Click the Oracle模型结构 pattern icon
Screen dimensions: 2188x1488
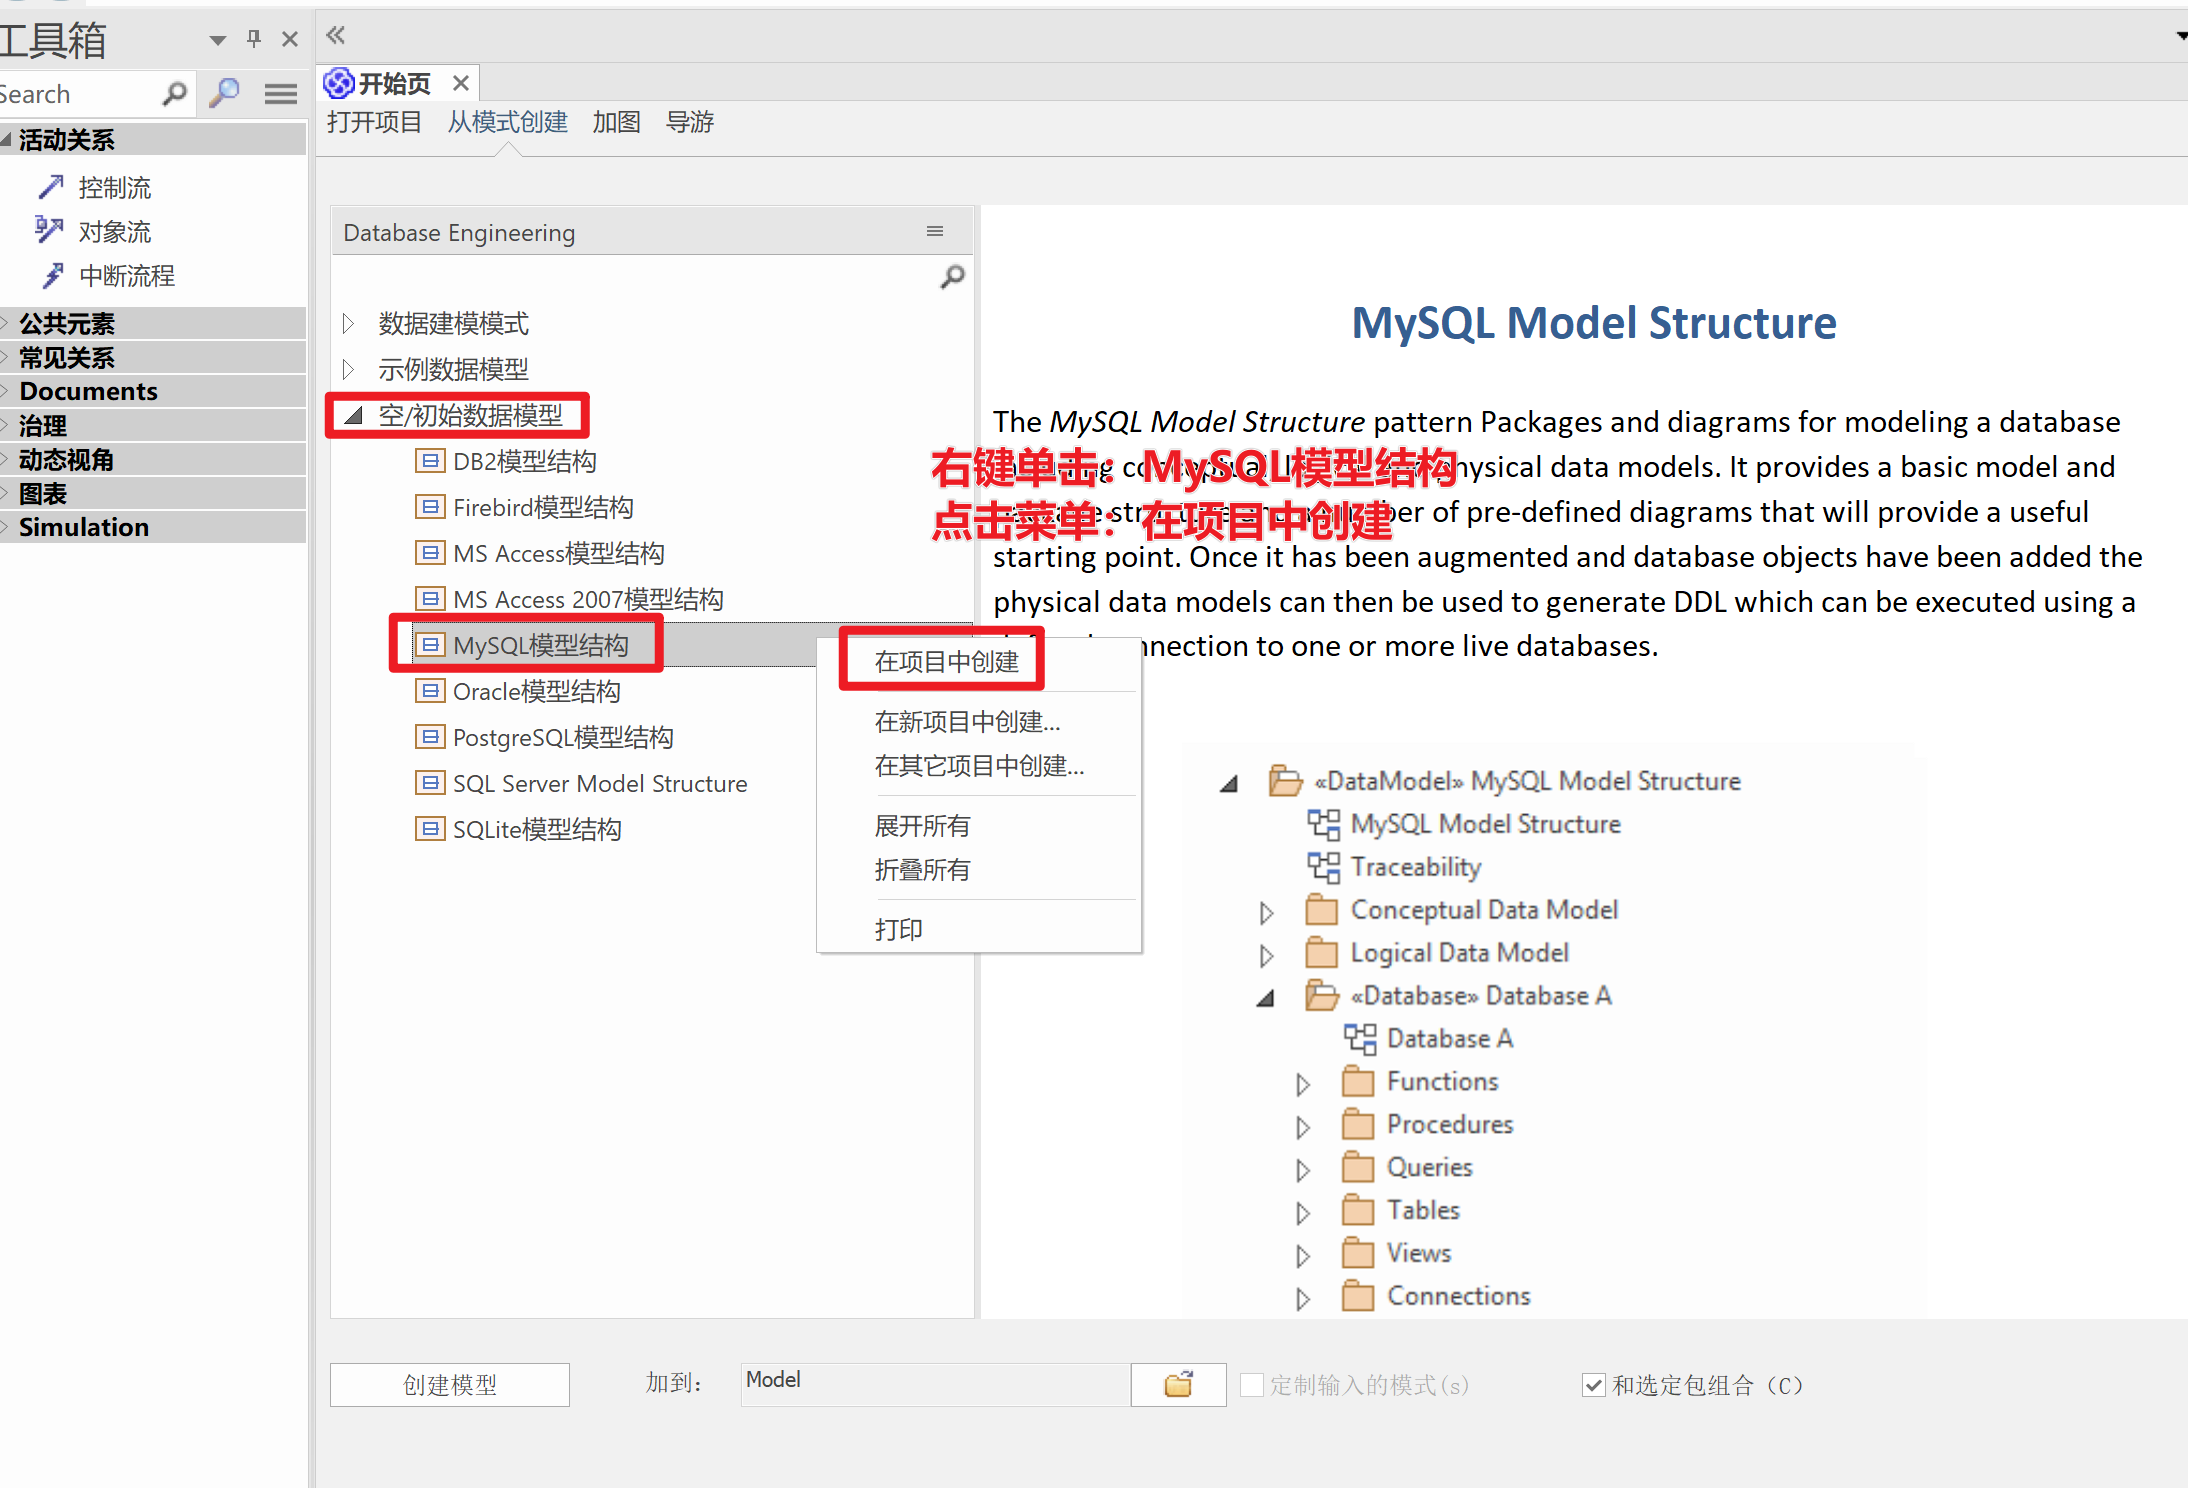pyautogui.click(x=429, y=691)
